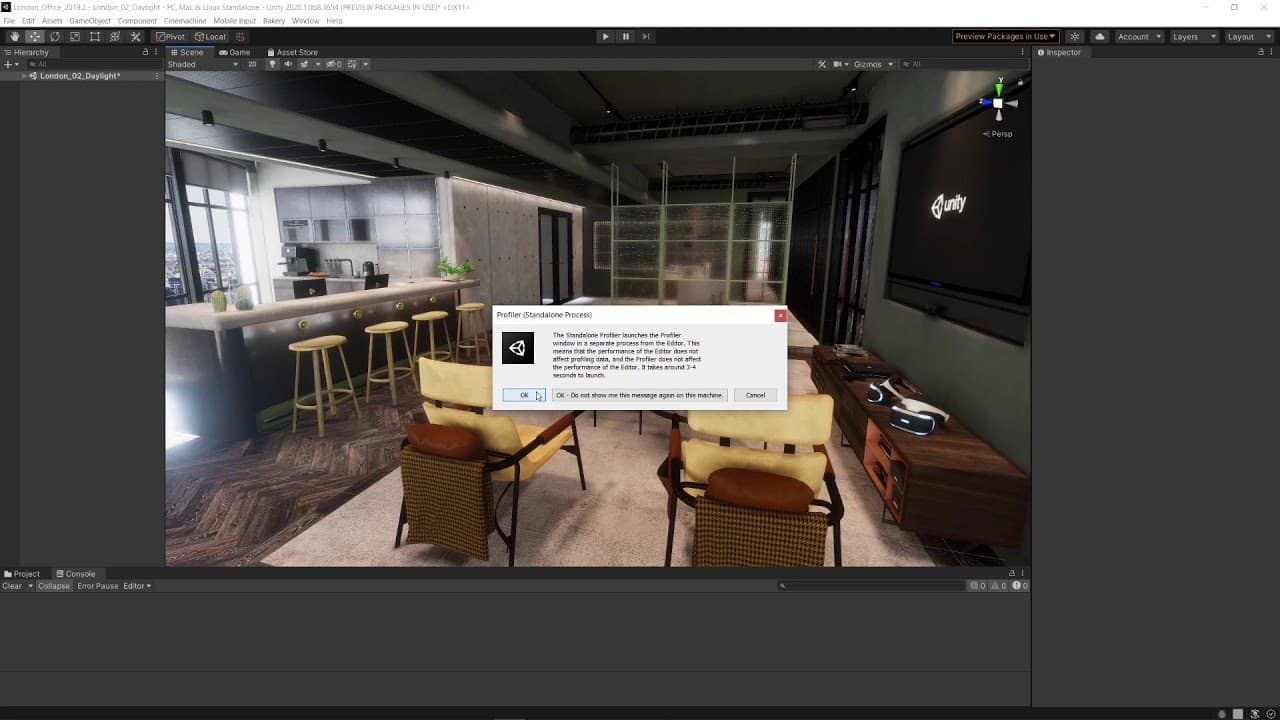Select the Transform tool
Screen dimensions: 1280x720
pos(115,37)
